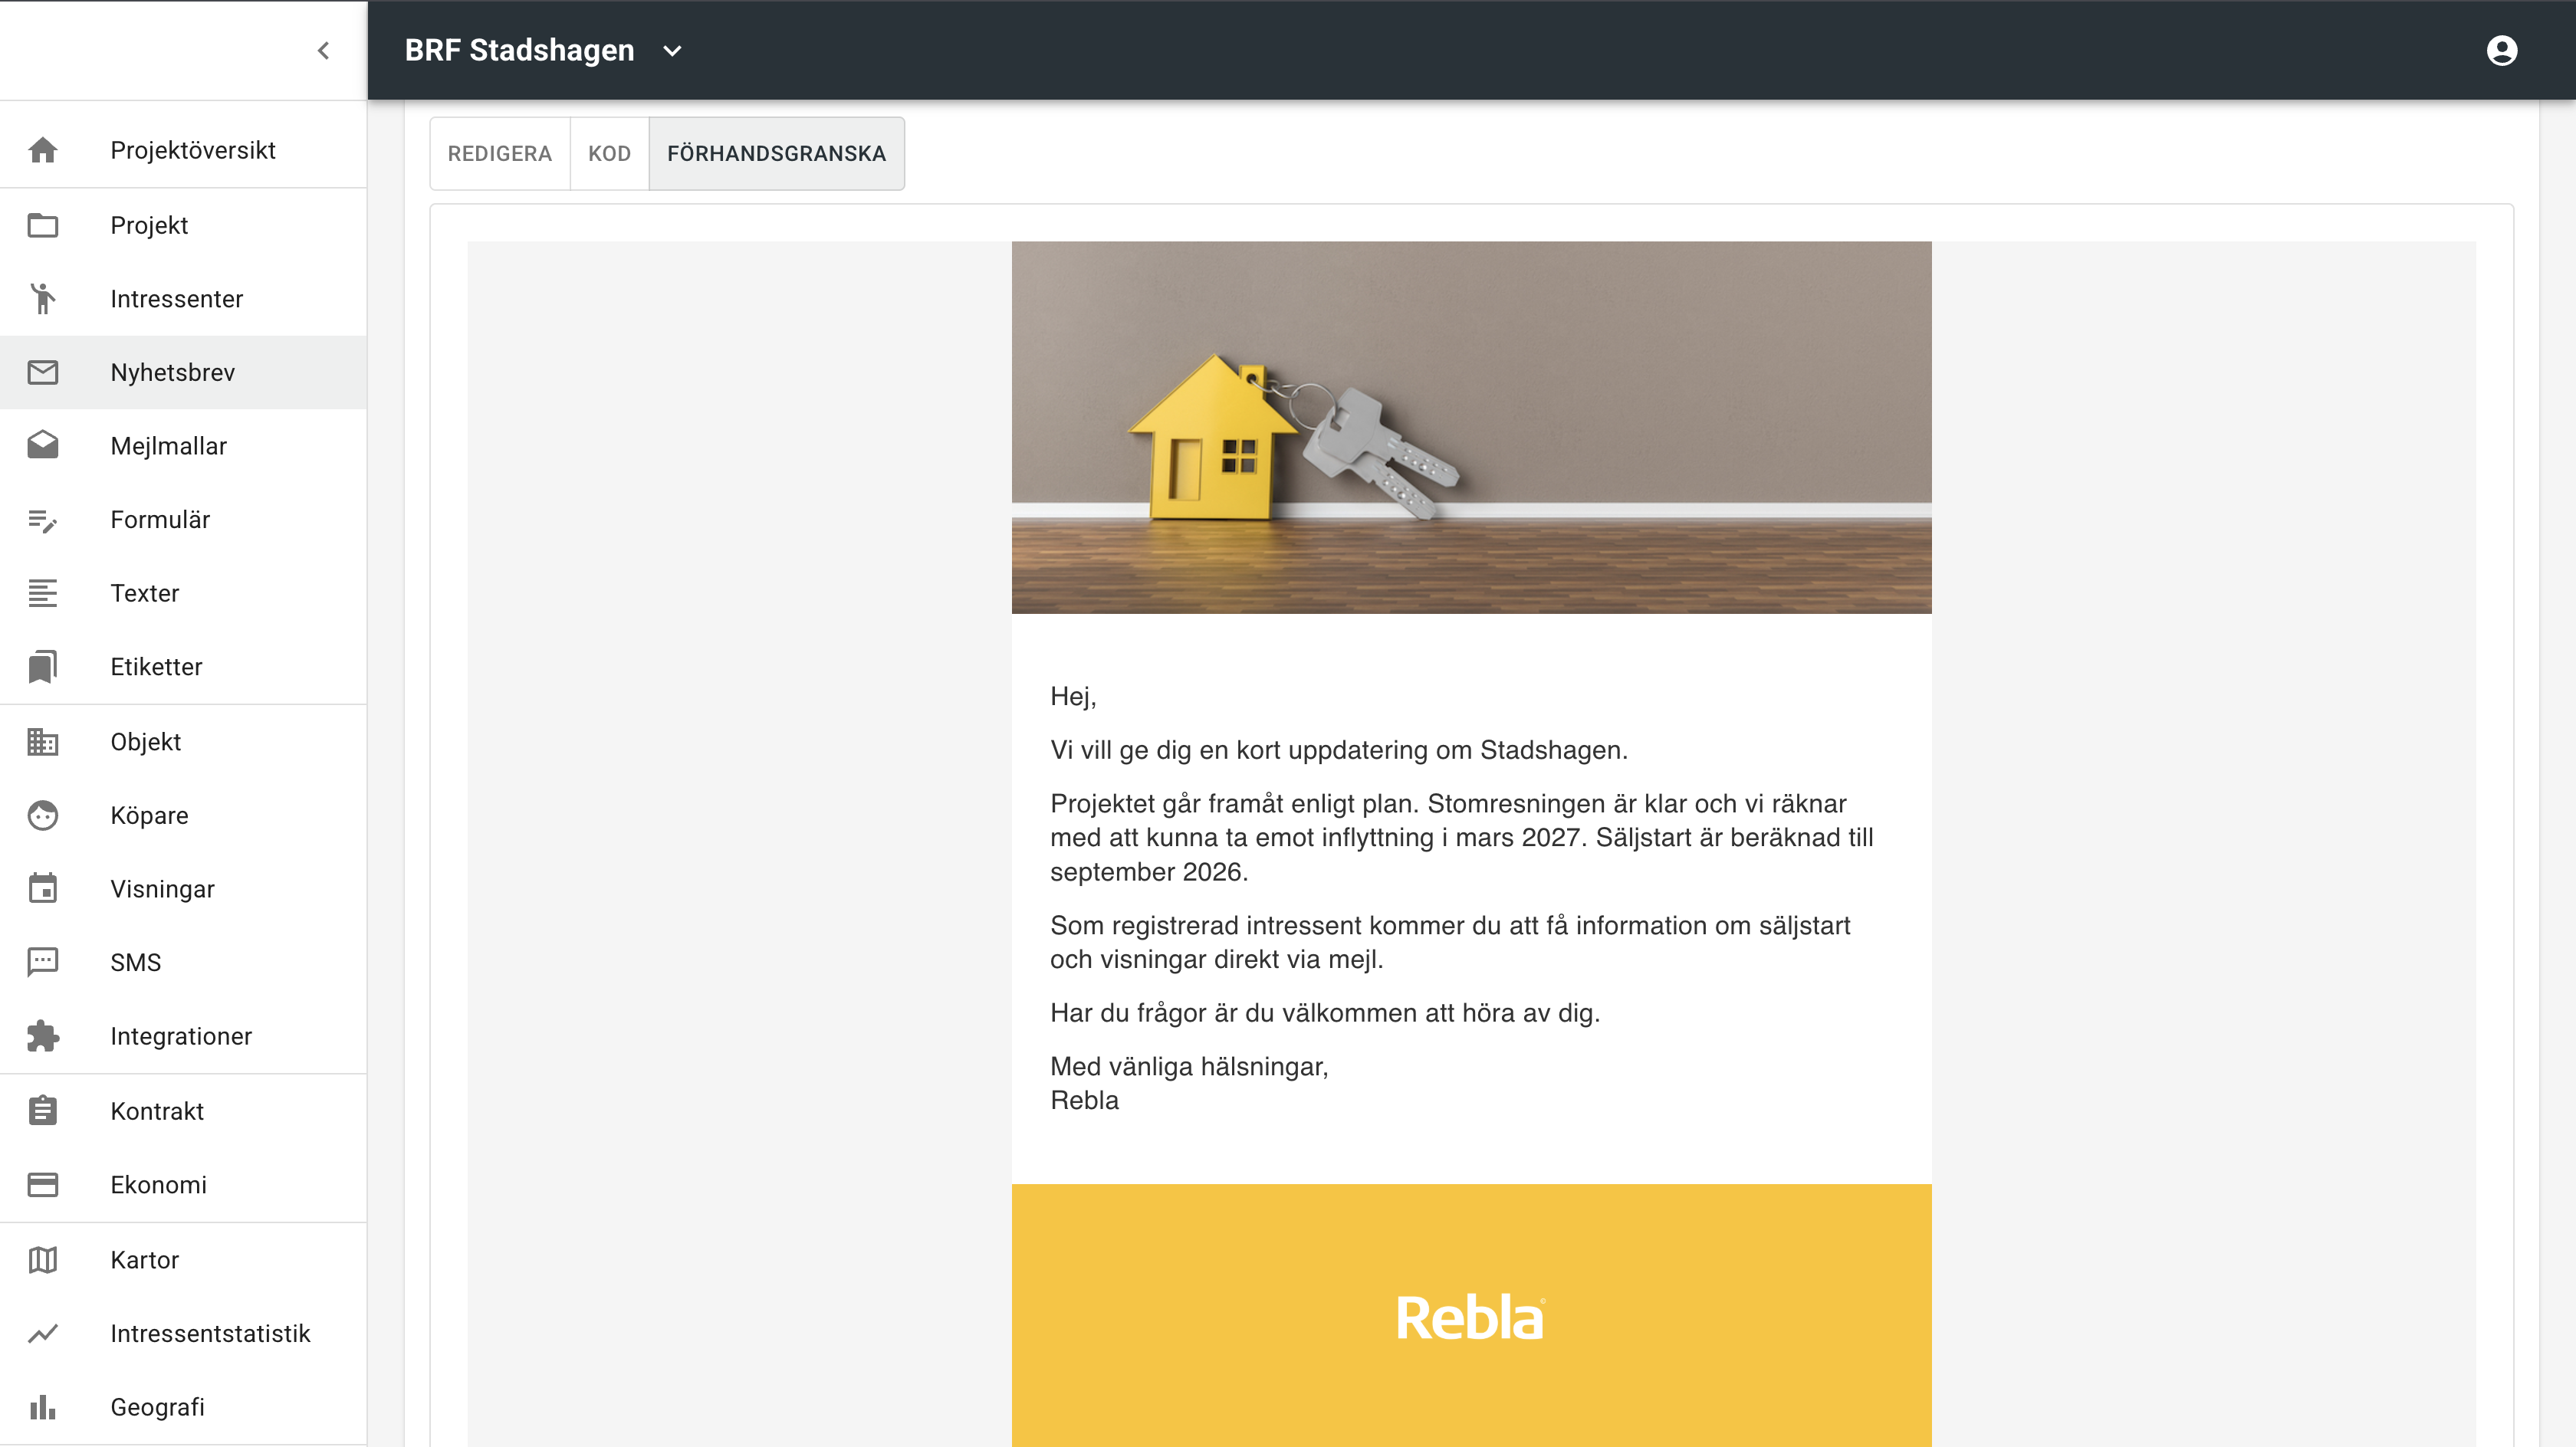
Task: Click the Rebla logo in yellow footer
Action: point(1470,1318)
